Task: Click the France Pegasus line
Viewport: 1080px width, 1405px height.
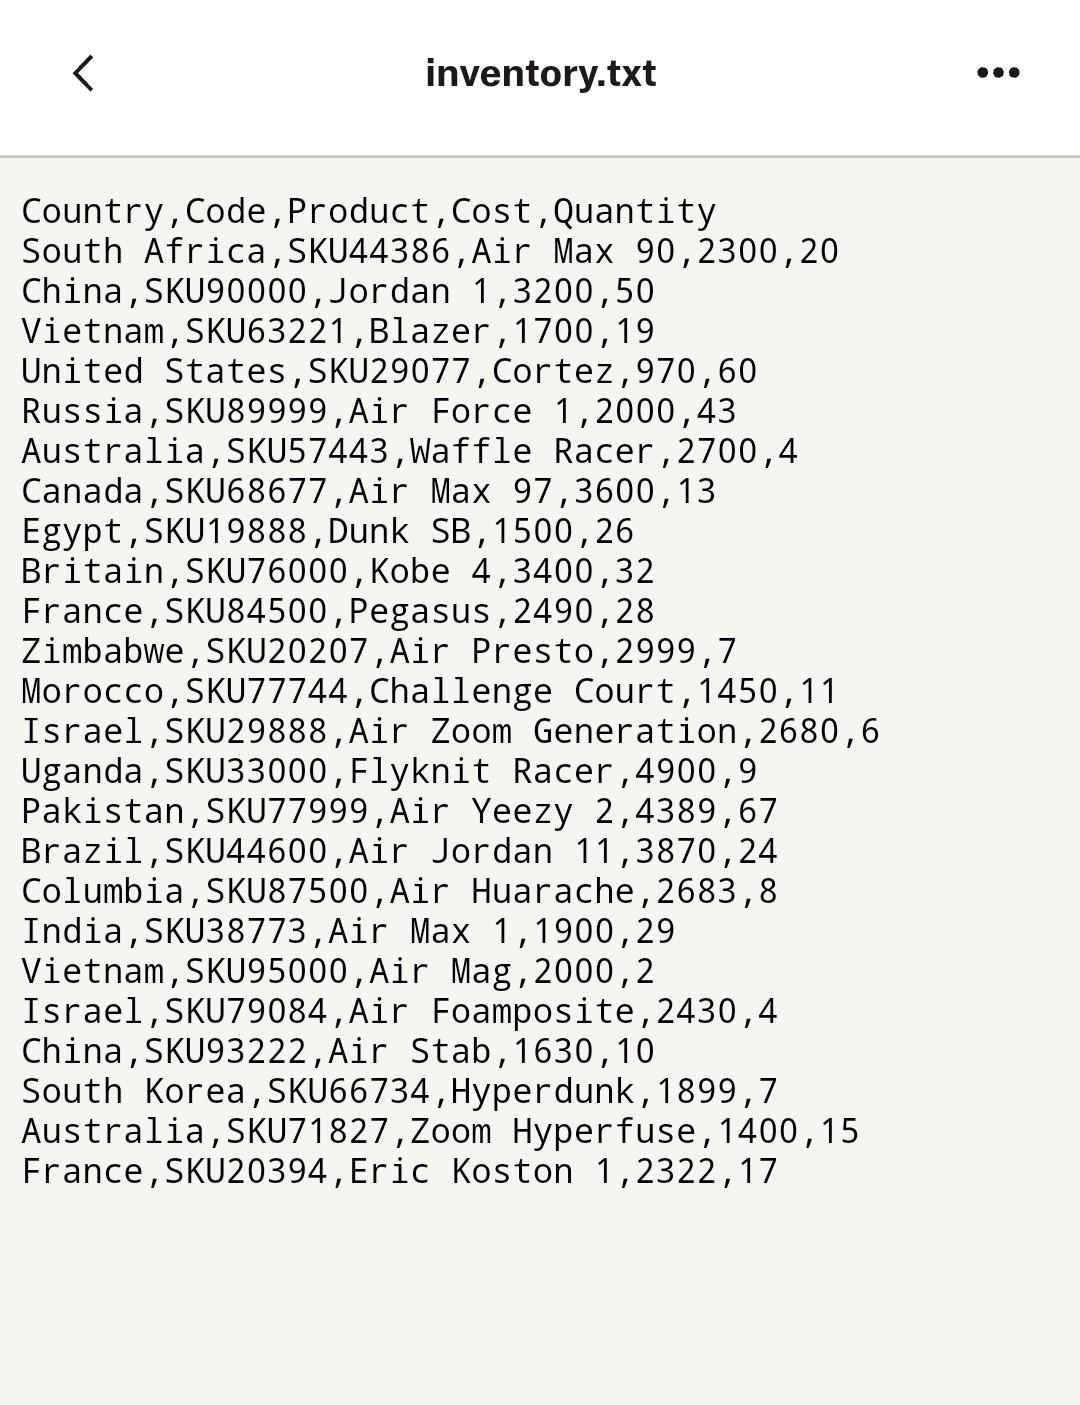Action: tap(335, 610)
